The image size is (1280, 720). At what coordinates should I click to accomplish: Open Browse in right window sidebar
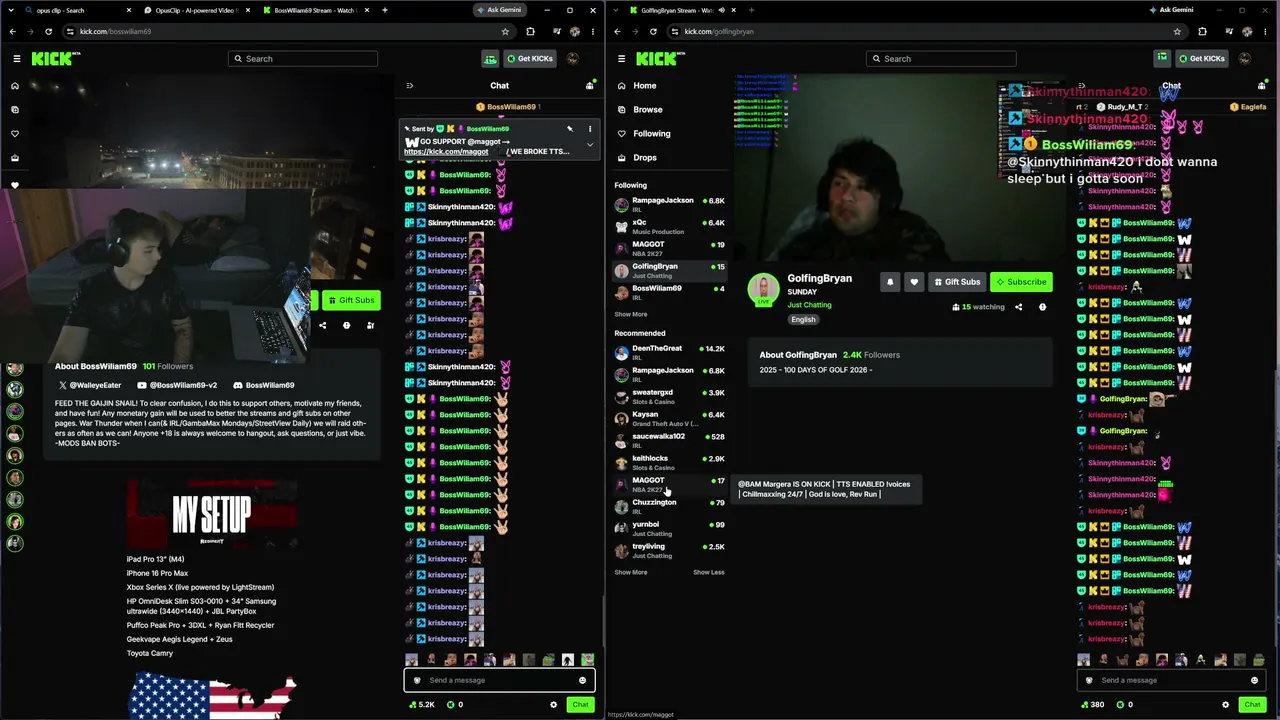click(x=647, y=110)
